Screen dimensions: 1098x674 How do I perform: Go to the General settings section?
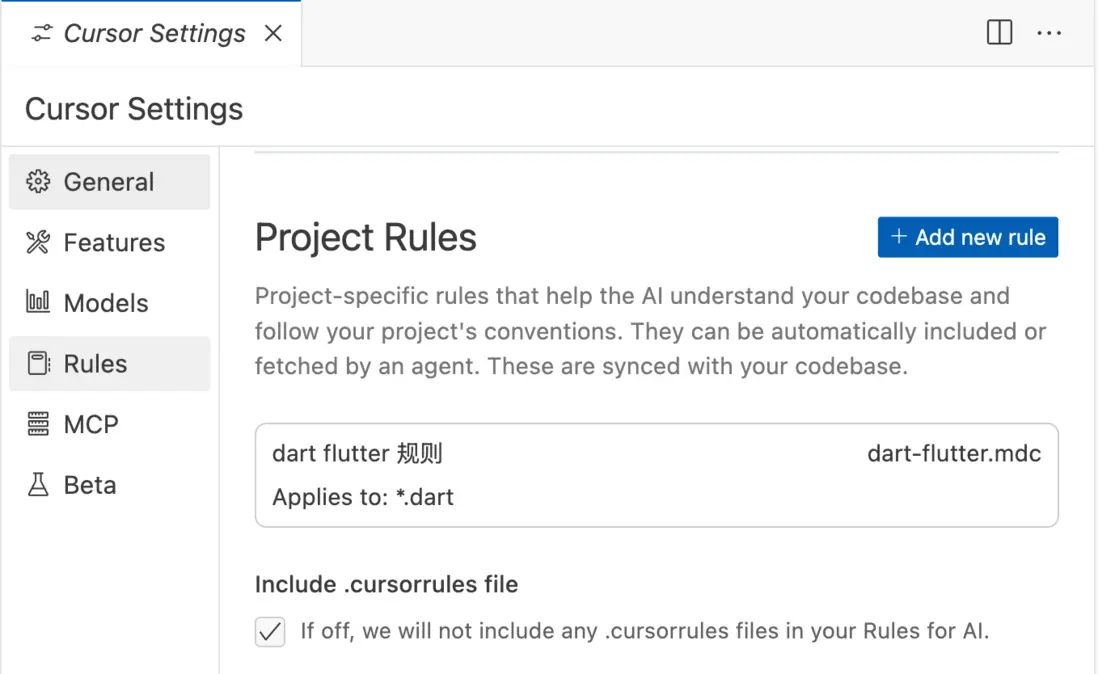[109, 182]
